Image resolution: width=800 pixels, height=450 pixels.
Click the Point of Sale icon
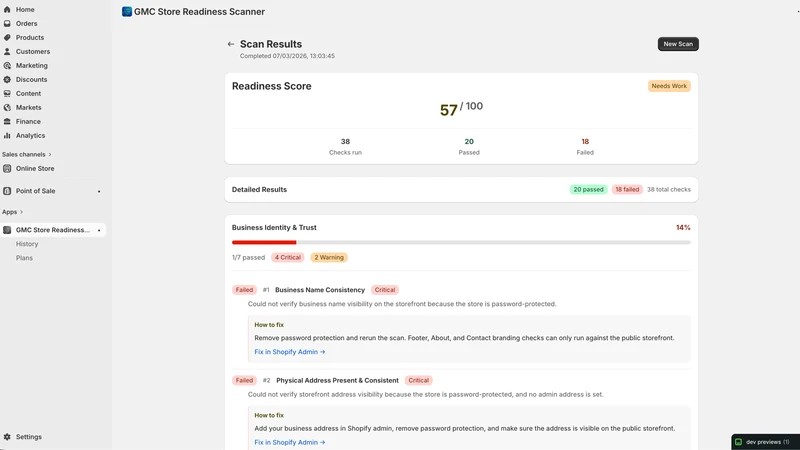[7, 191]
